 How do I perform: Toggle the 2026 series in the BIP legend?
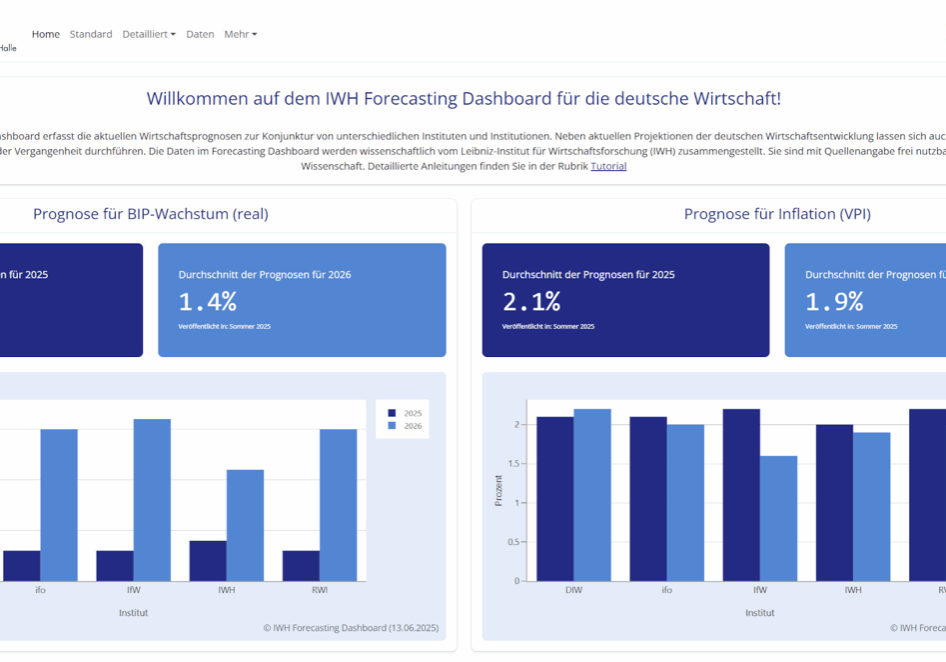coord(405,426)
